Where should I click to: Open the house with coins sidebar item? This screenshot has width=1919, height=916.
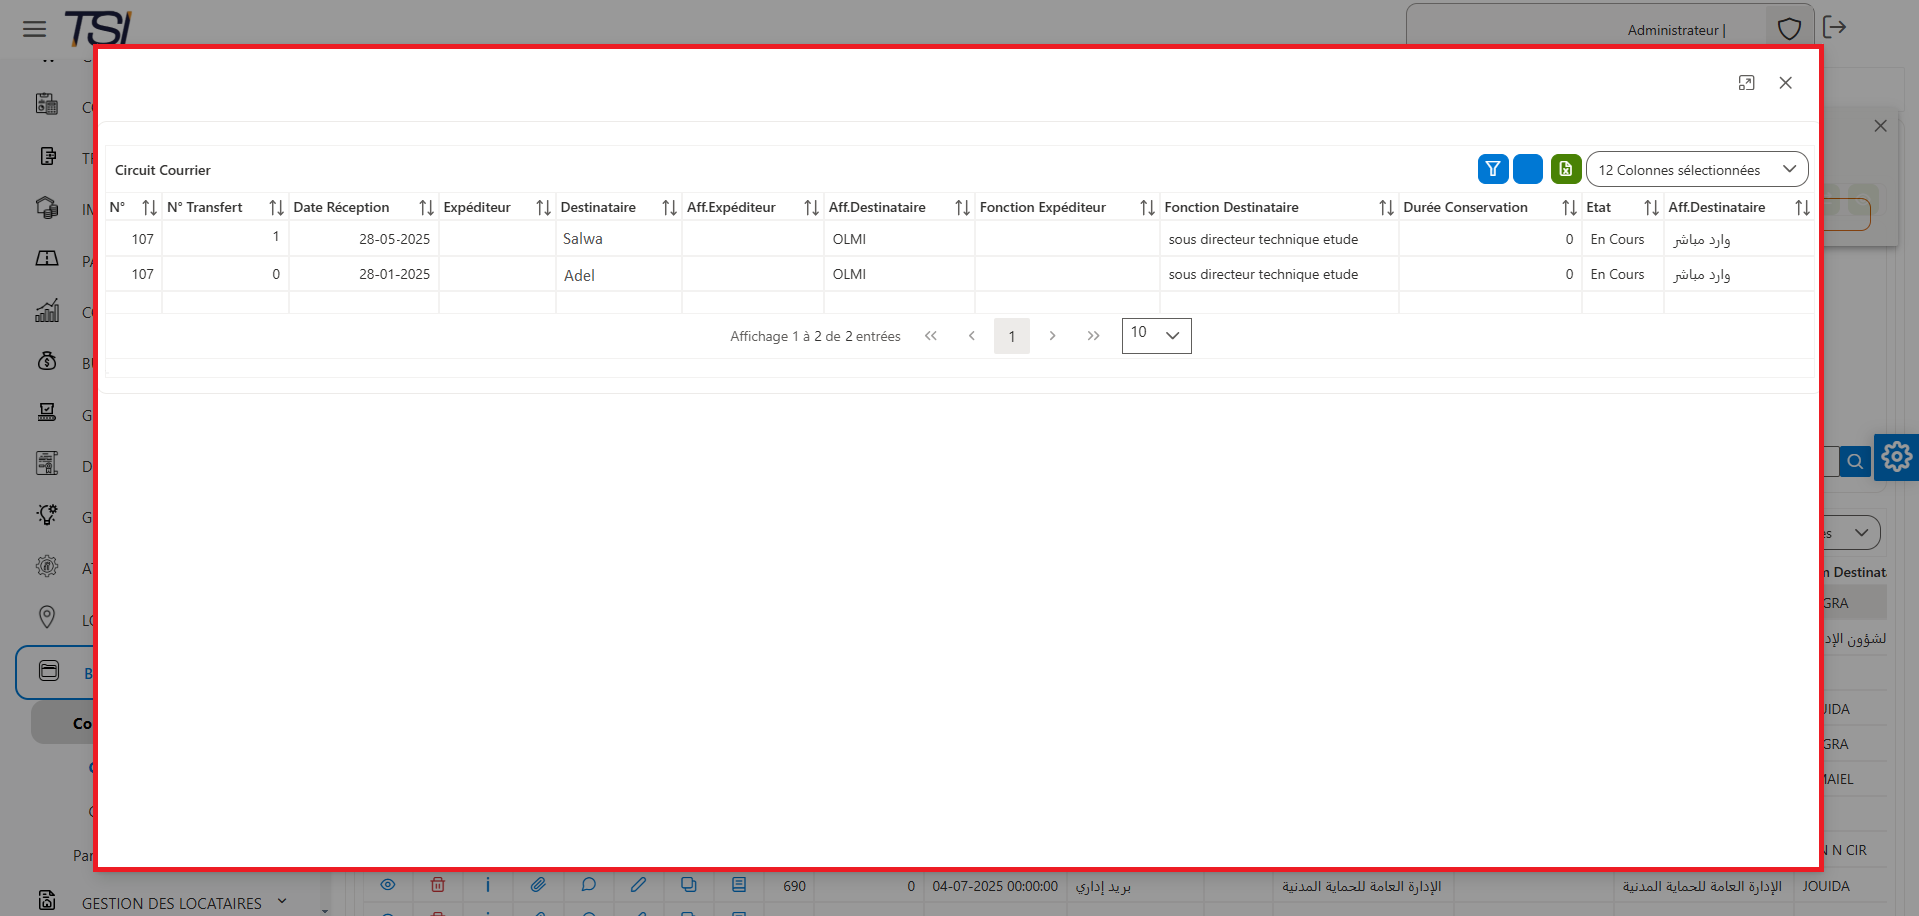pos(47,207)
